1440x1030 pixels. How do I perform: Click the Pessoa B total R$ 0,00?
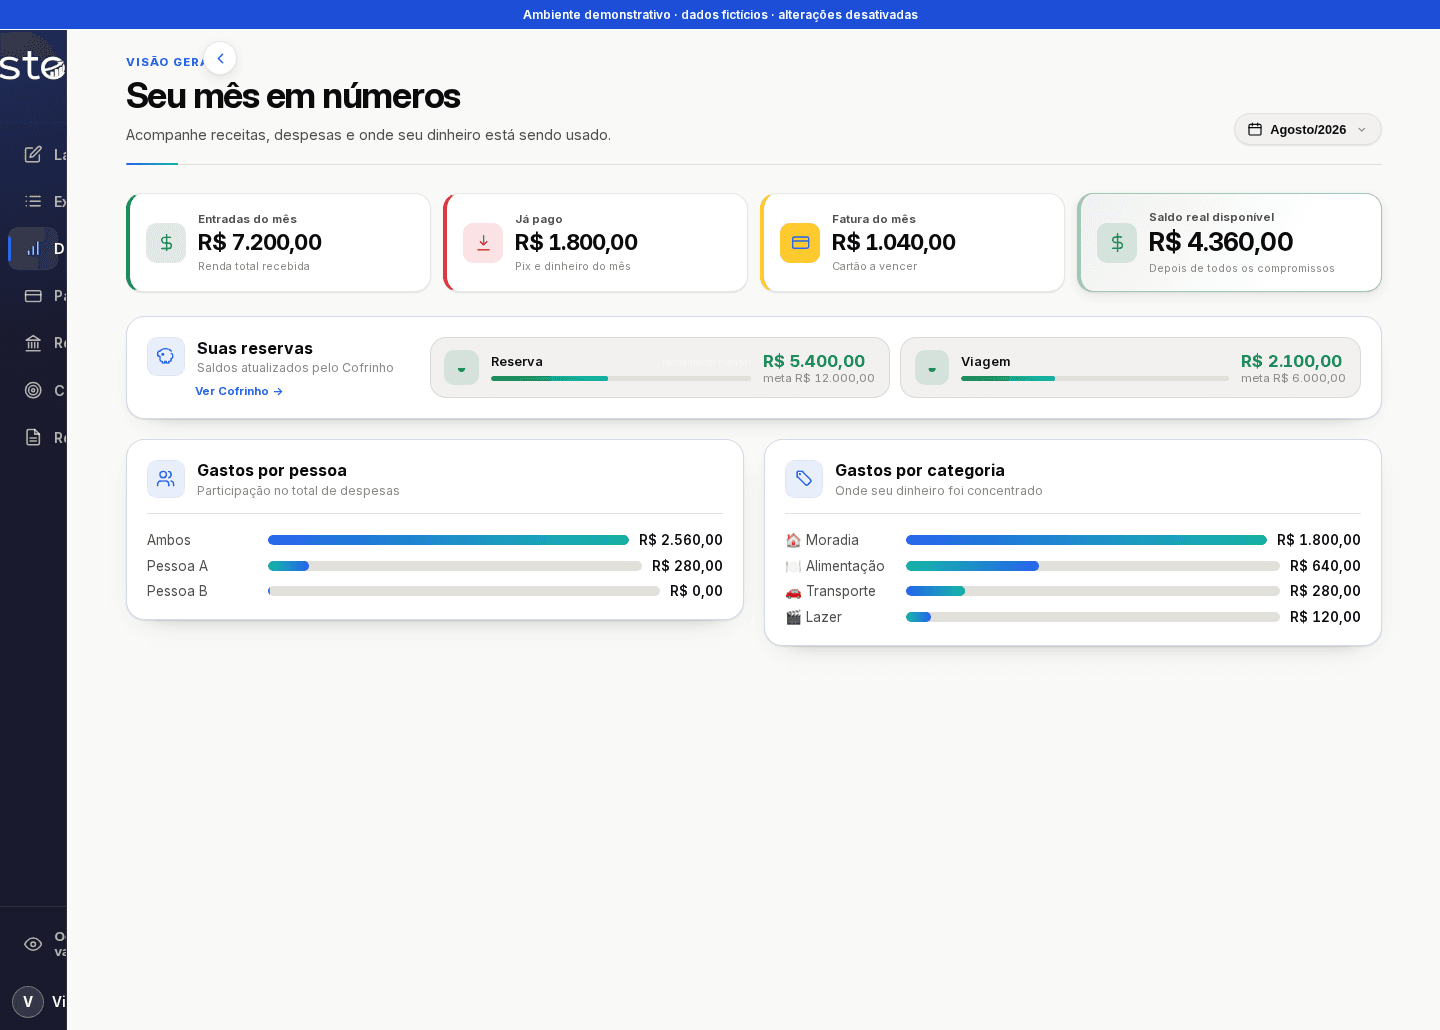pos(696,591)
